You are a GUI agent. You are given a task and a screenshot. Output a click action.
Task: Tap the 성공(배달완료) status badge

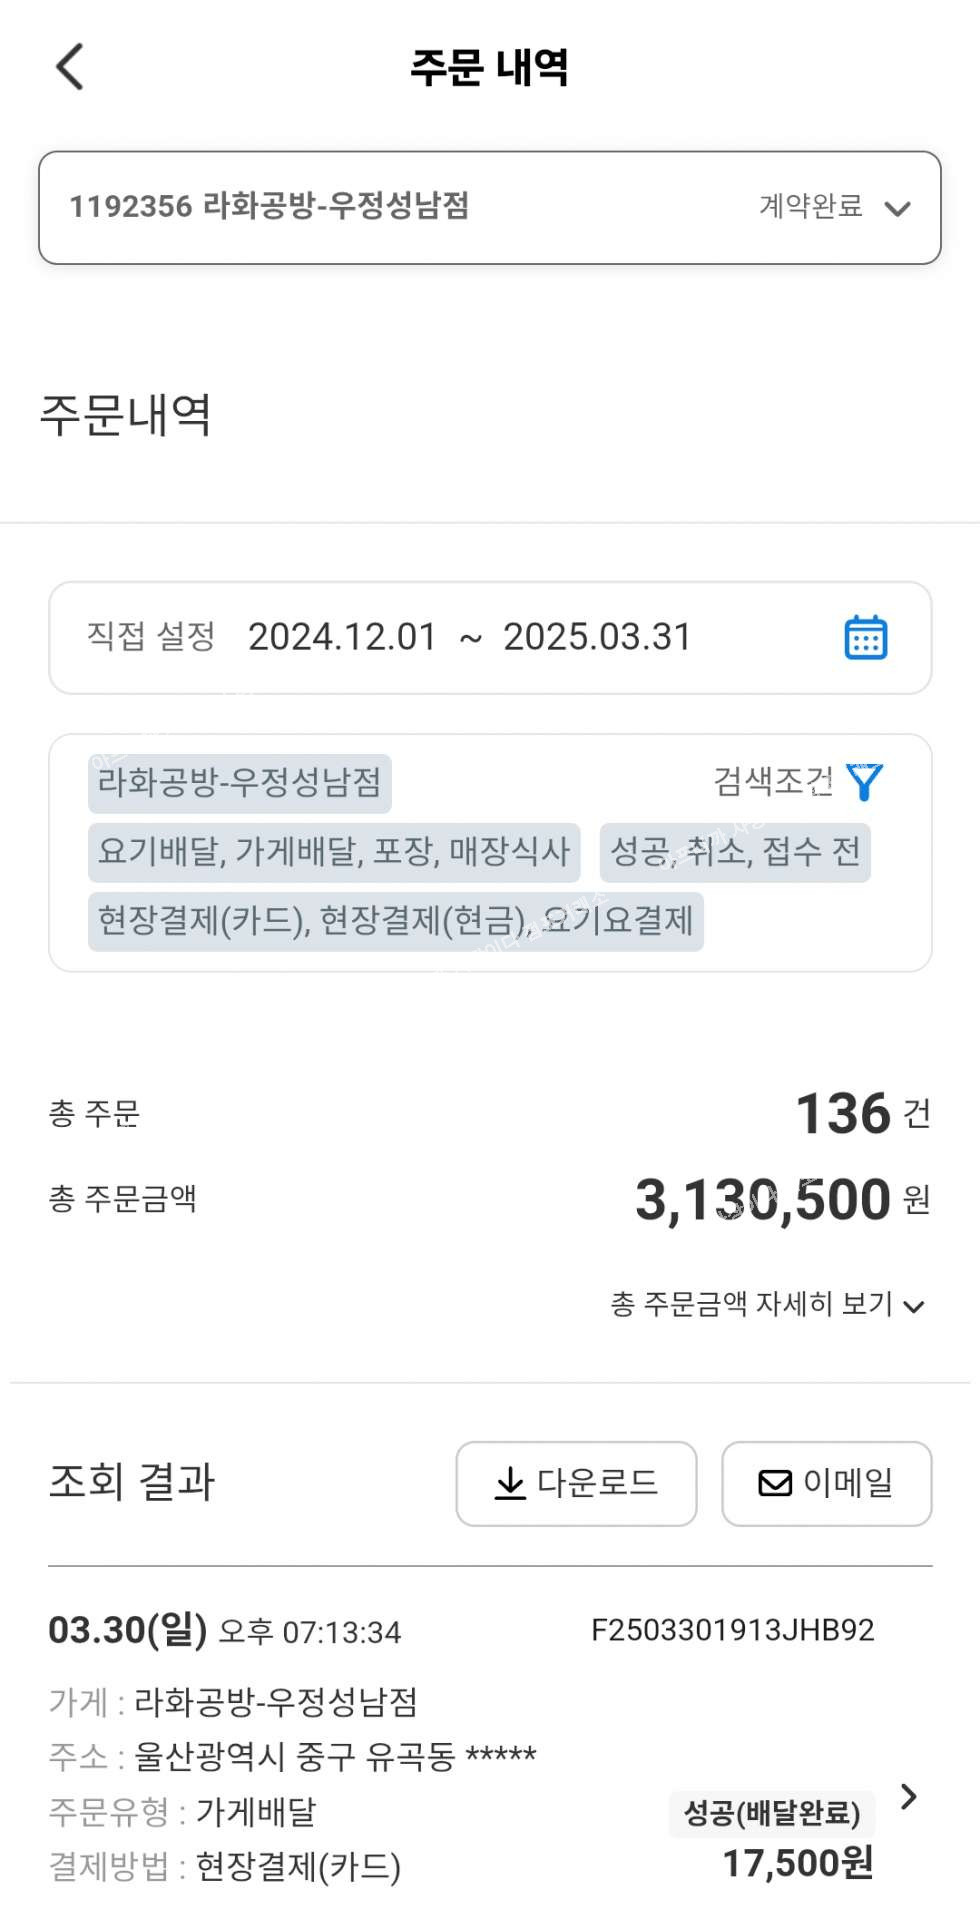pyautogui.click(x=772, y=1813)
